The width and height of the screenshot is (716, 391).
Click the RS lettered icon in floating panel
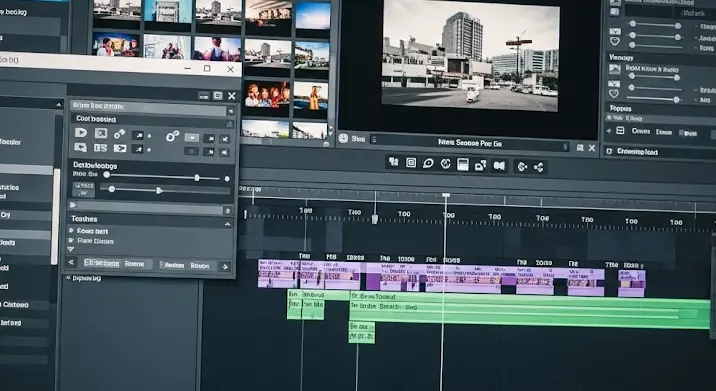point(100,148)
